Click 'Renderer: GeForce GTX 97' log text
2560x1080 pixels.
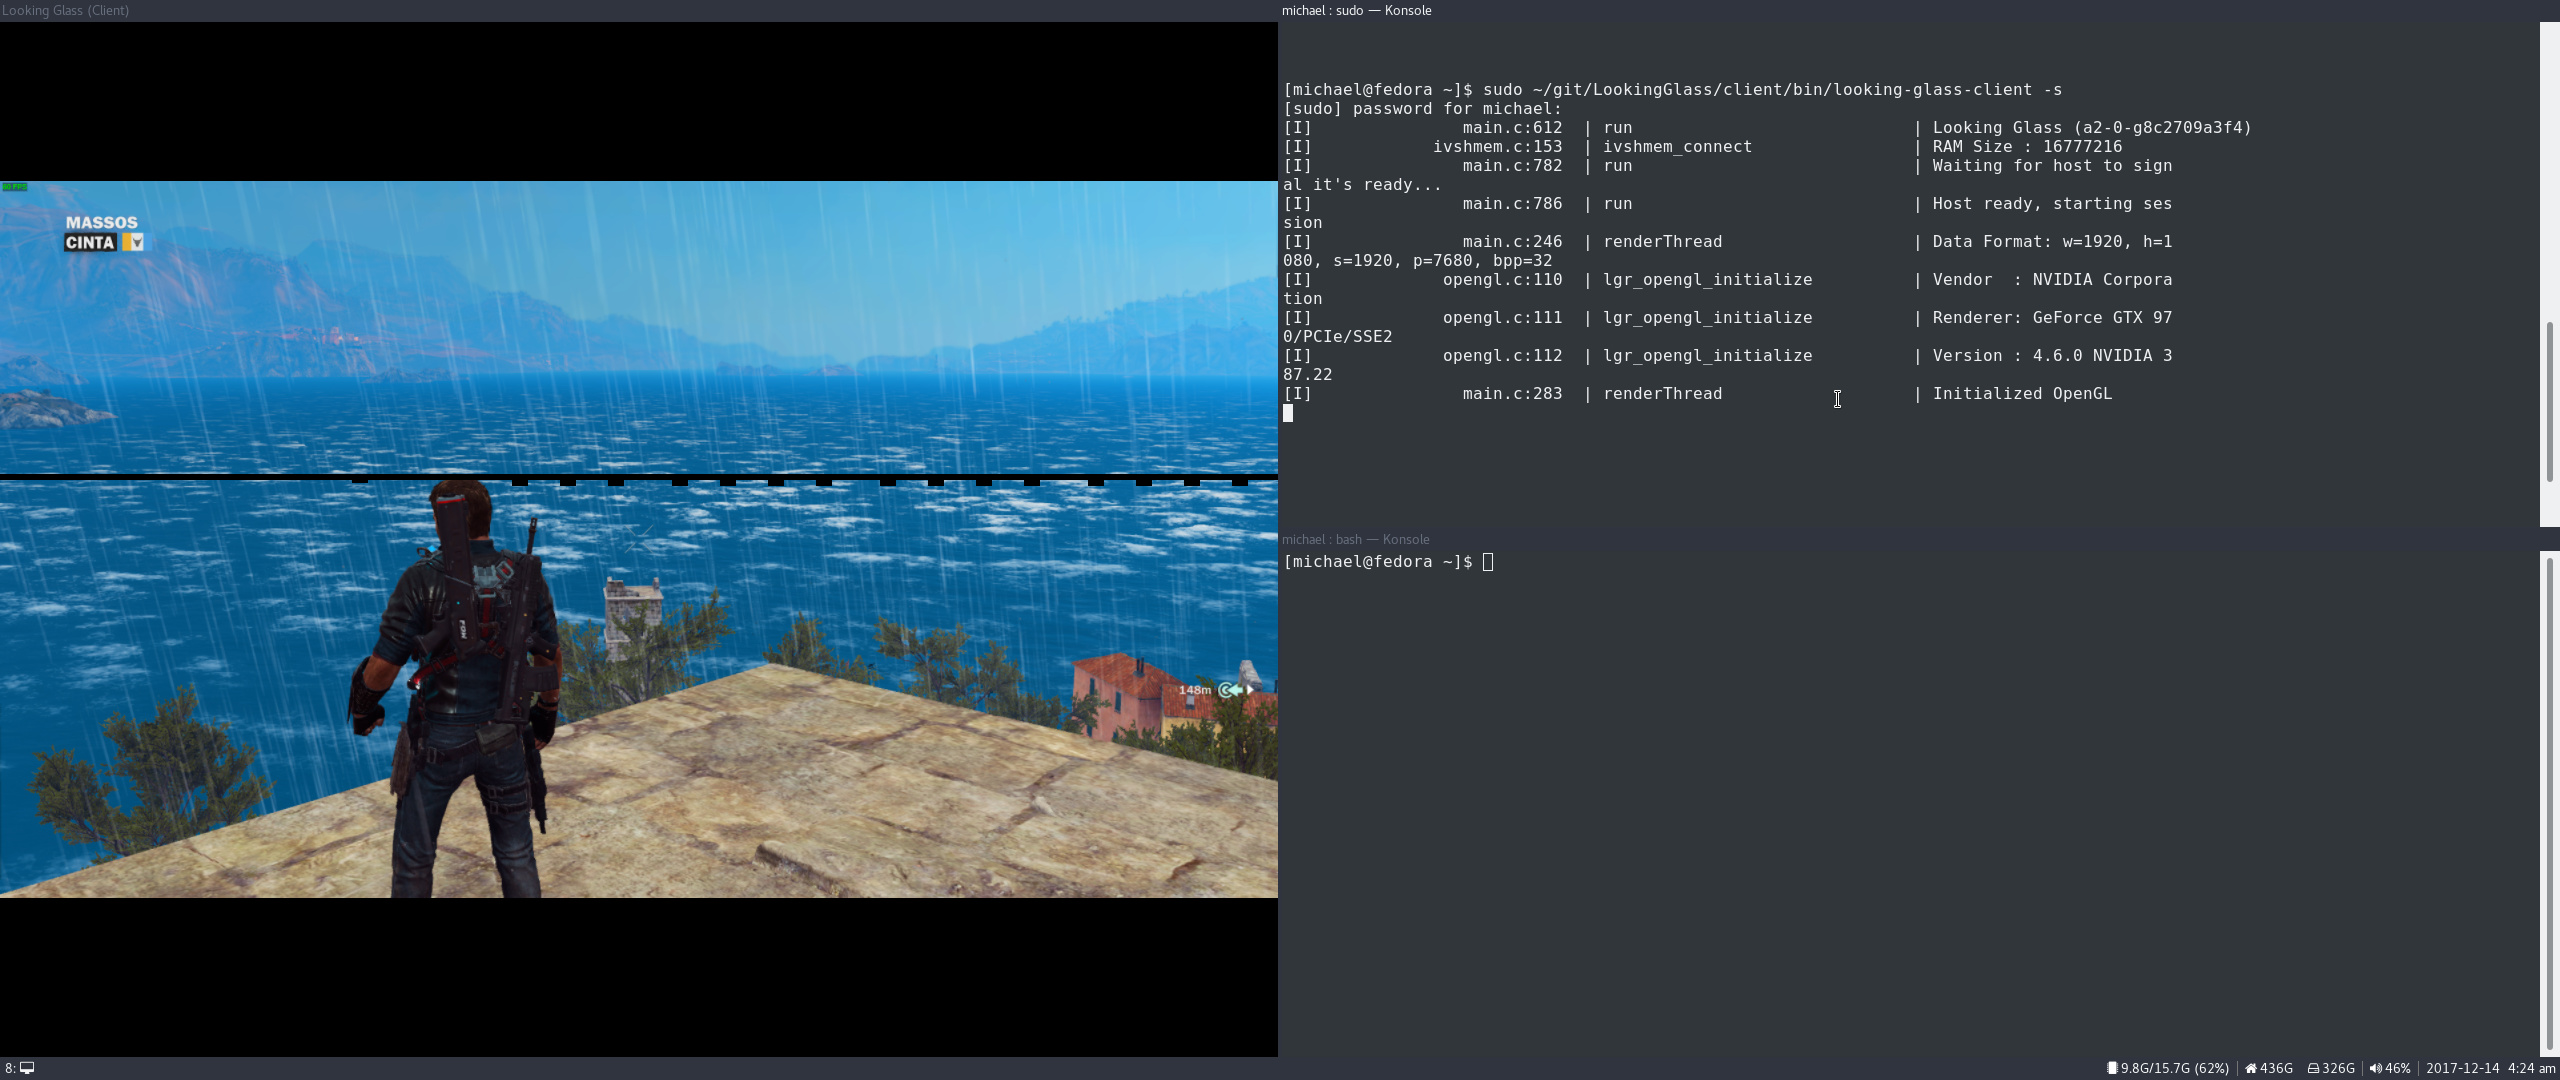(2052, 318)
